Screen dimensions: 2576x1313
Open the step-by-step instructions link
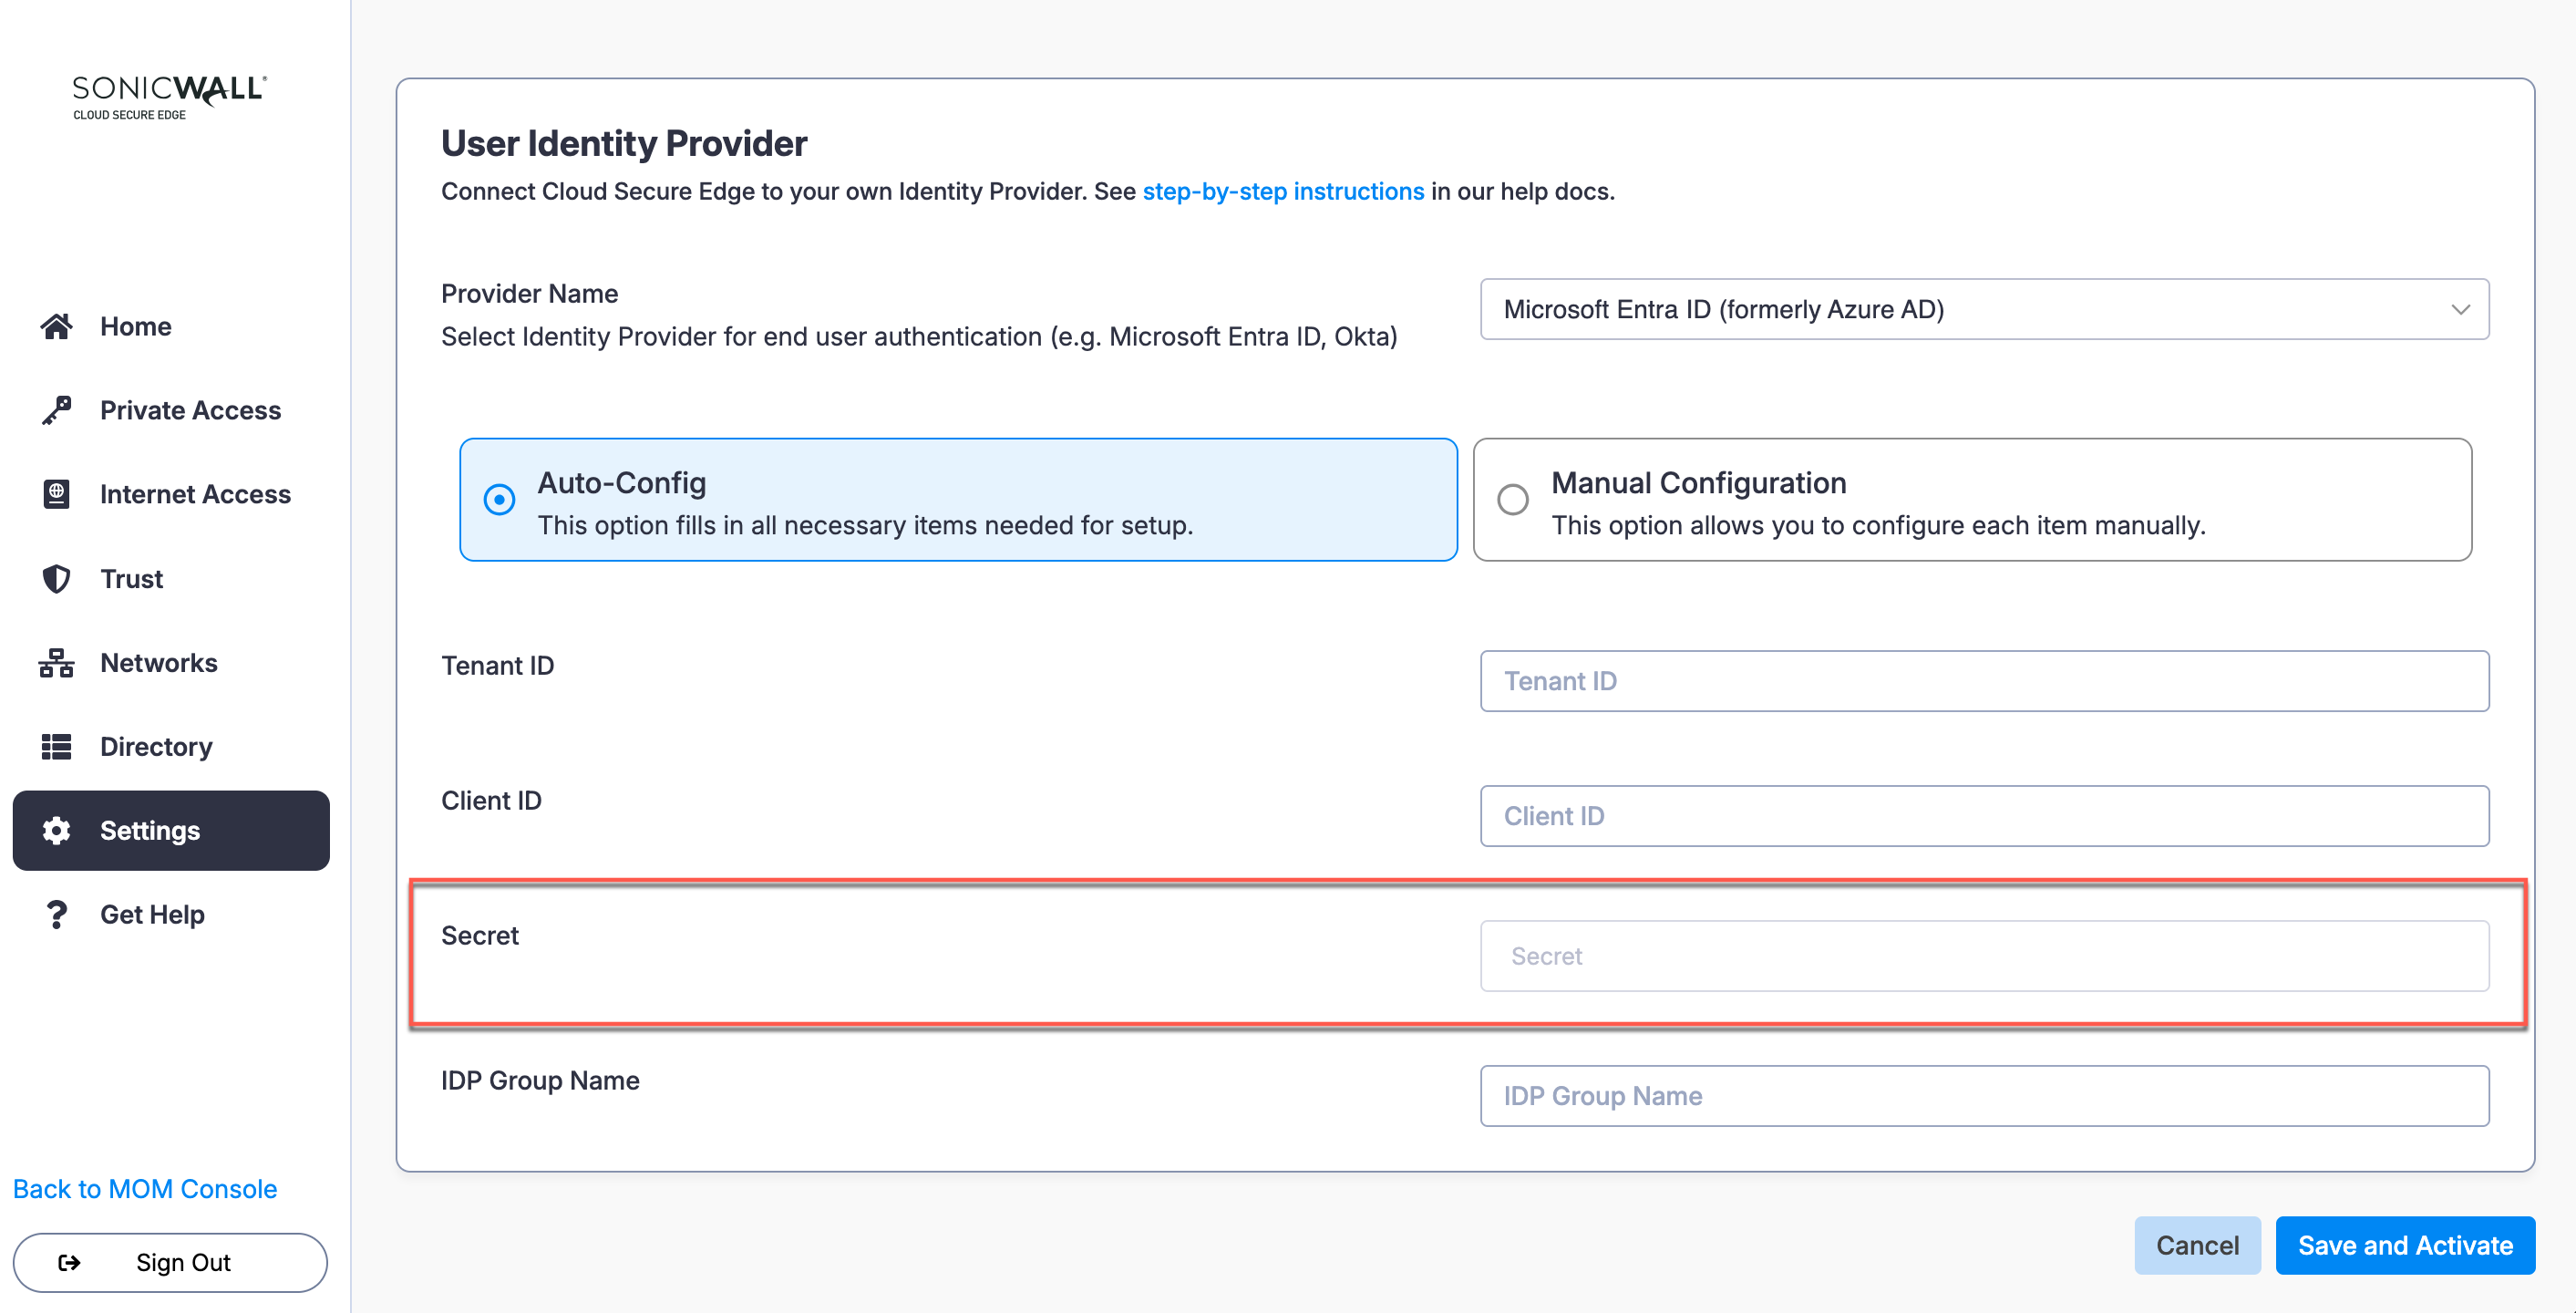point(1283,191)
